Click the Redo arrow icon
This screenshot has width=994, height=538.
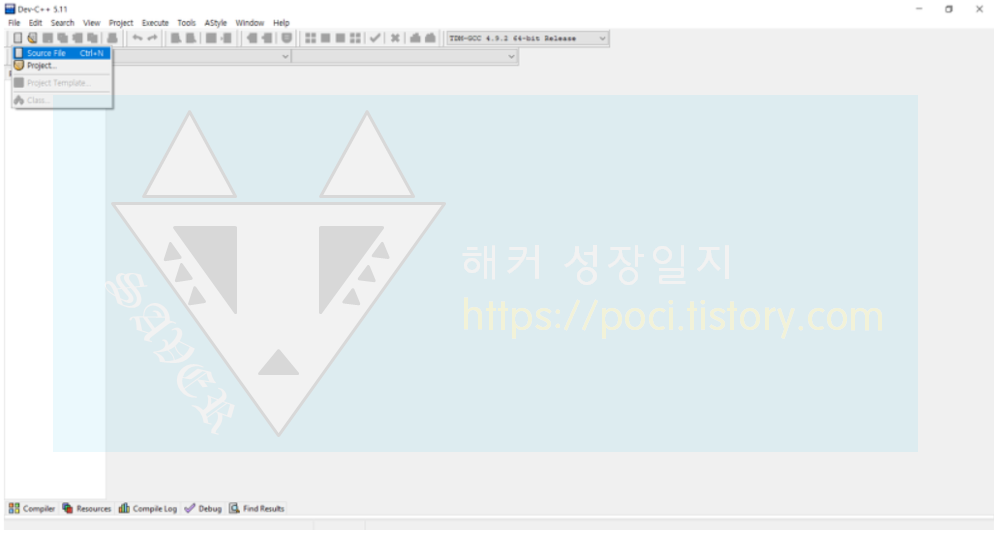click(152, 38)
